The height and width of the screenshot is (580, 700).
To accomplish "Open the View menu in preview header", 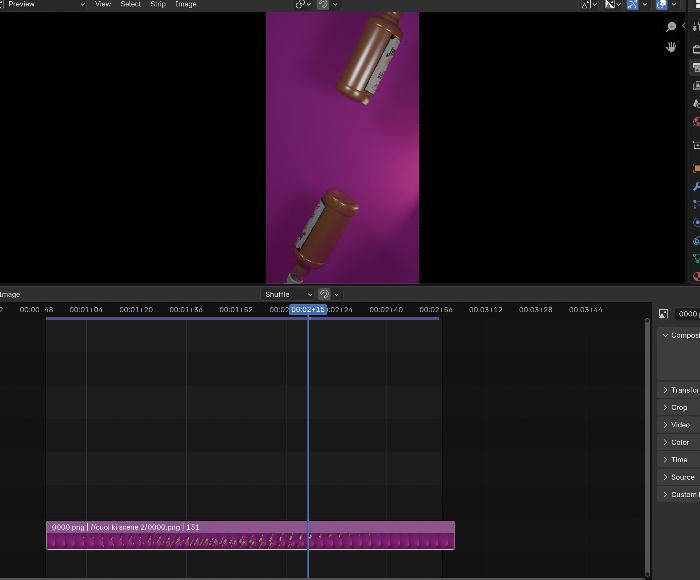I will point(103,4).
